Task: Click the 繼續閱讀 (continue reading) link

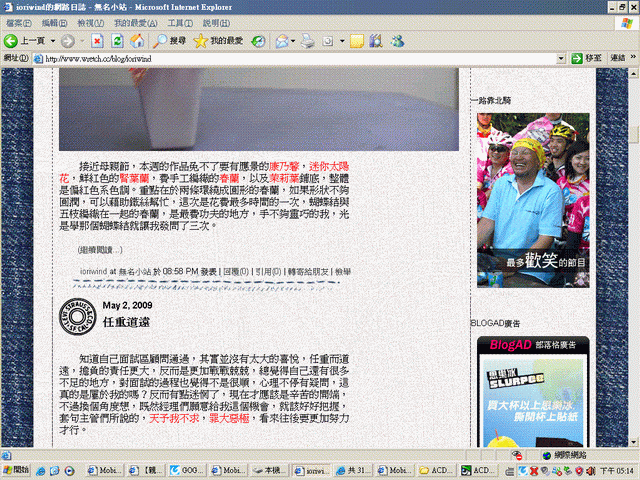Action: [100, 249]
